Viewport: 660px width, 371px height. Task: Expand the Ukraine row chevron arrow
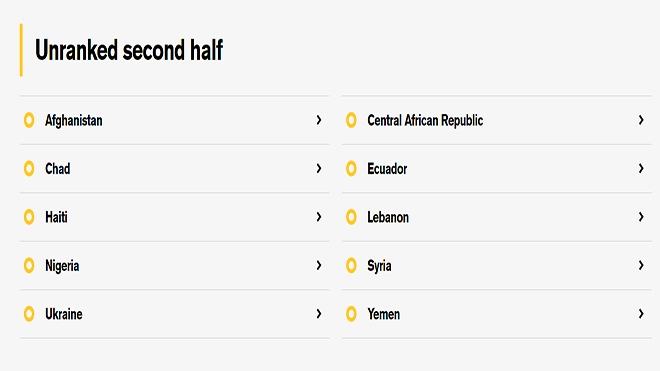tap(319, 314)
